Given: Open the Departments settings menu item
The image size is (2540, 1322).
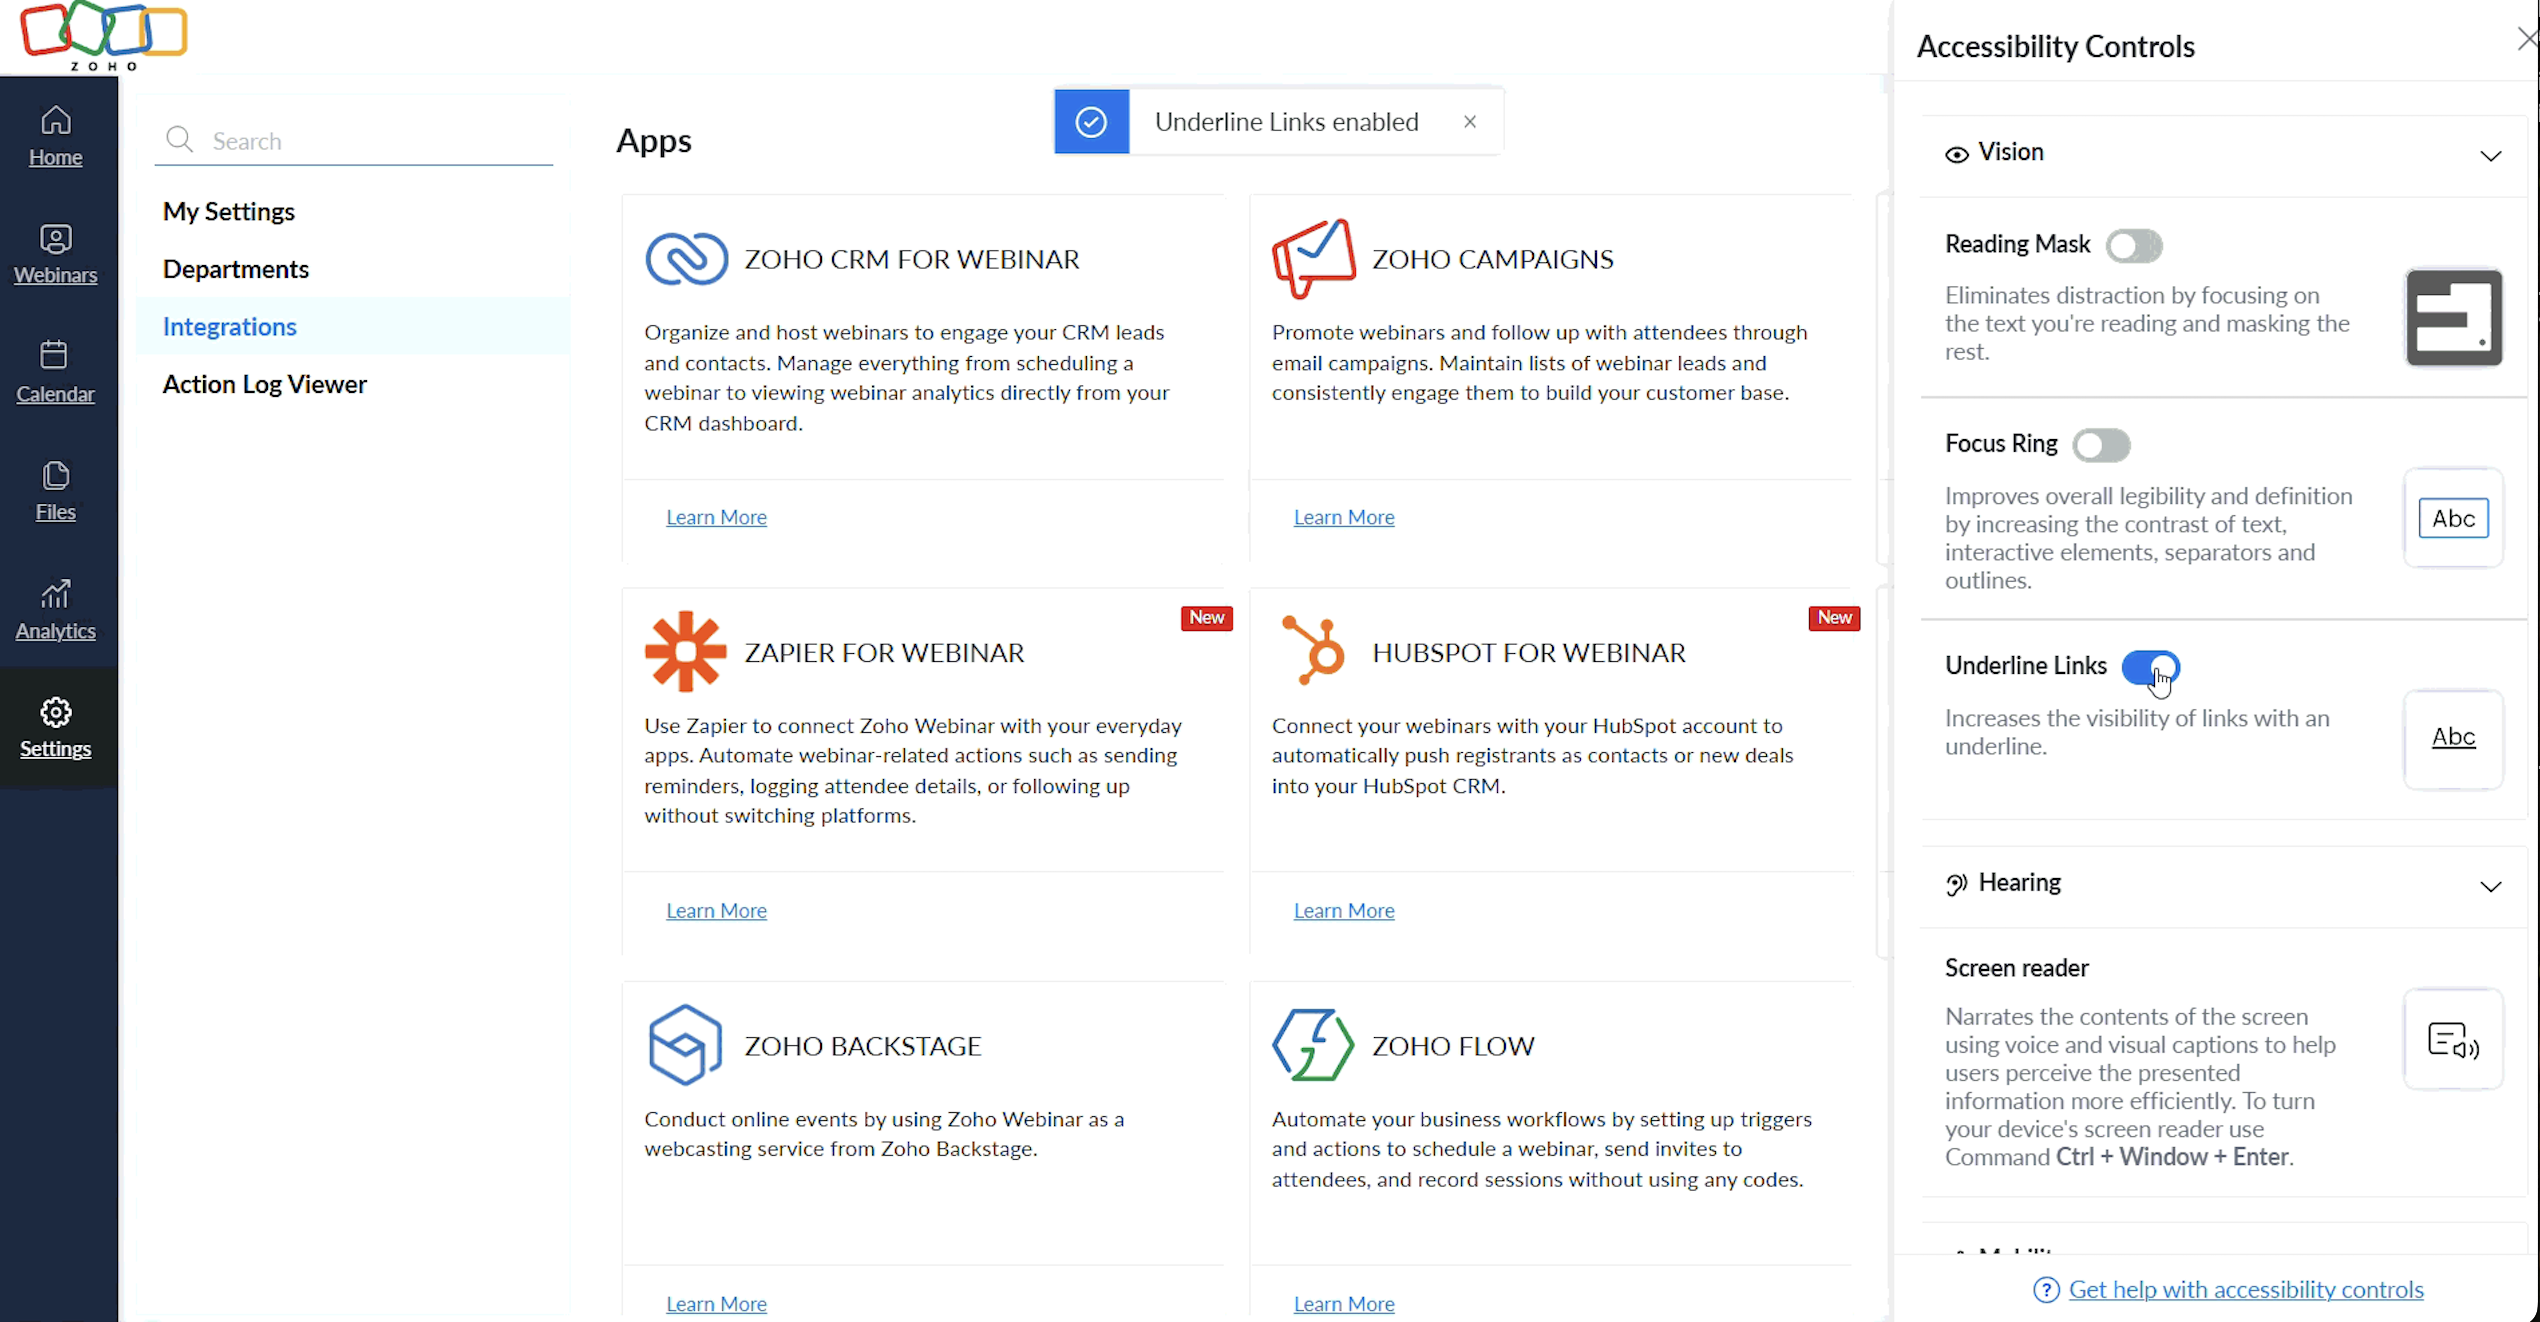Looking at the screenshot, I should pyautogui.click(x=236, y=269).
